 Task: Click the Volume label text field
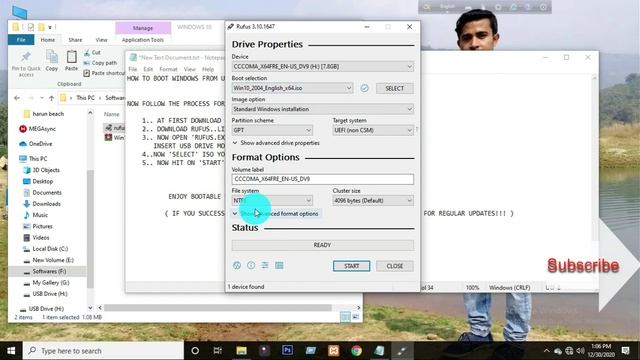(x=322, y=179)
